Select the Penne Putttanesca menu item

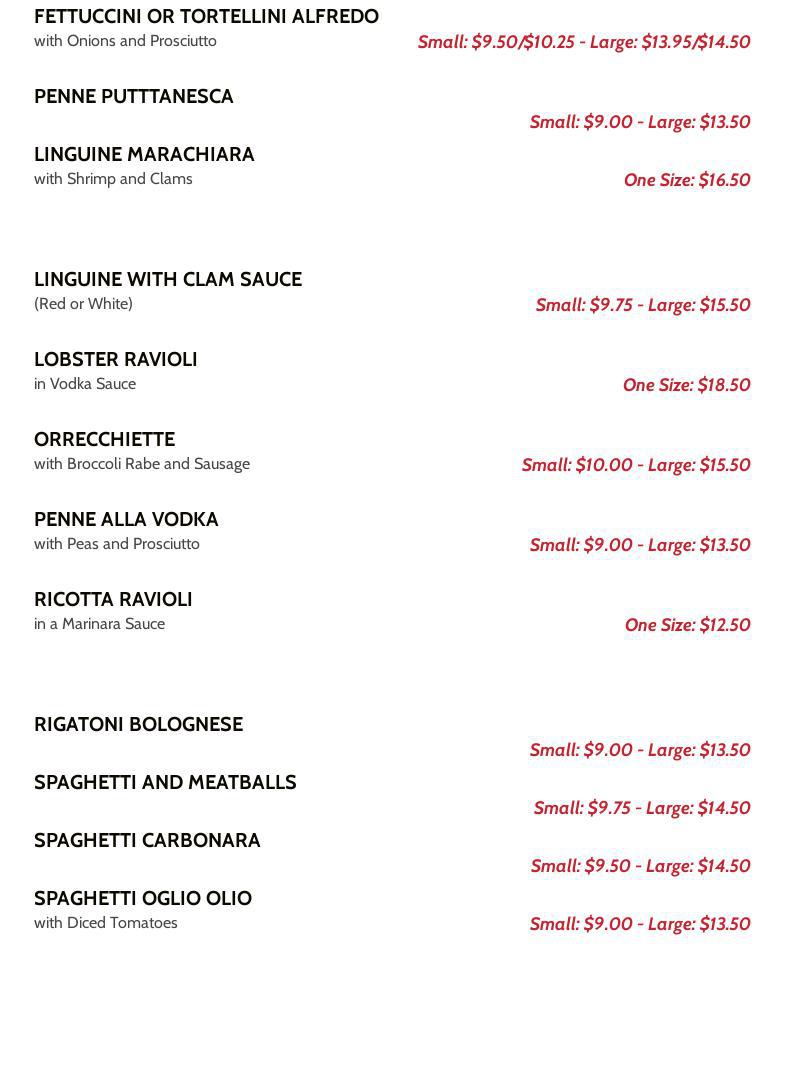[x=133, y=97]
